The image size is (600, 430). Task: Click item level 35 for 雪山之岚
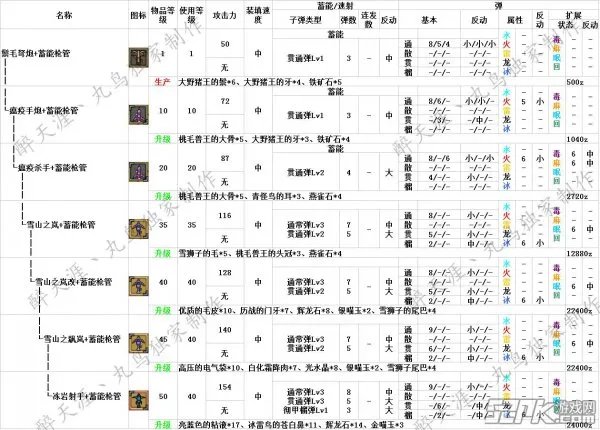point(163,225)
